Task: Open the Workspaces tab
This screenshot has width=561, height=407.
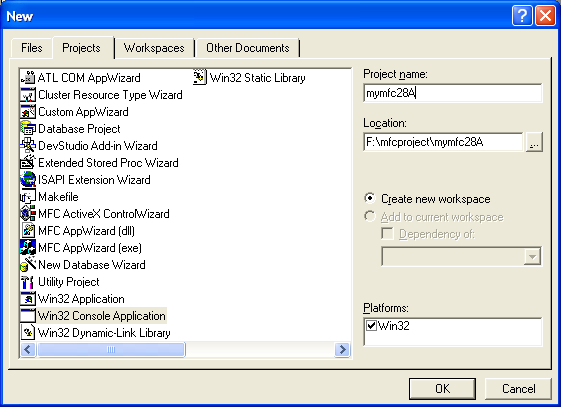Action: coord(154,48)
